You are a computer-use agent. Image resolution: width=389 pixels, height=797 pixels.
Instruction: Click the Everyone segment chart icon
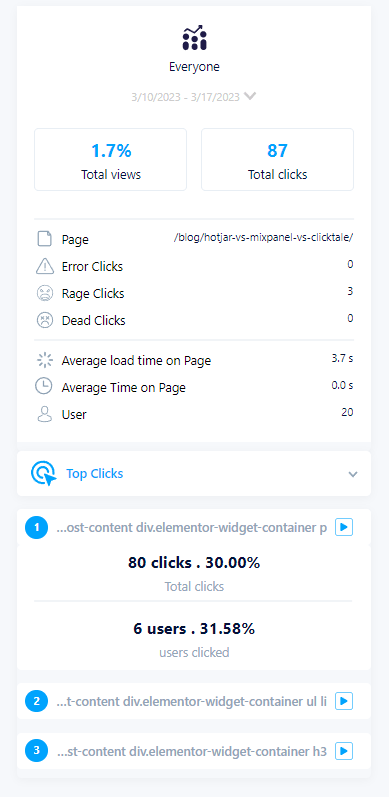(194, 38)
